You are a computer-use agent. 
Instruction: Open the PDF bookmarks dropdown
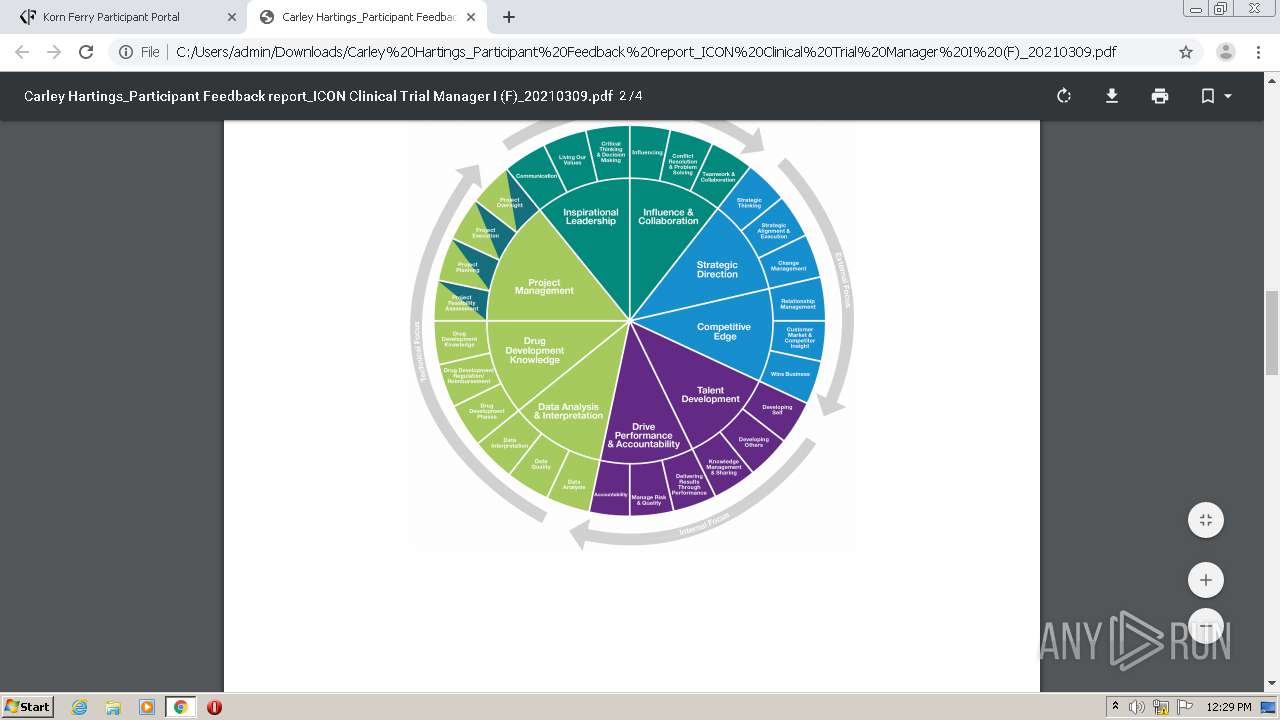[1216, 96]
